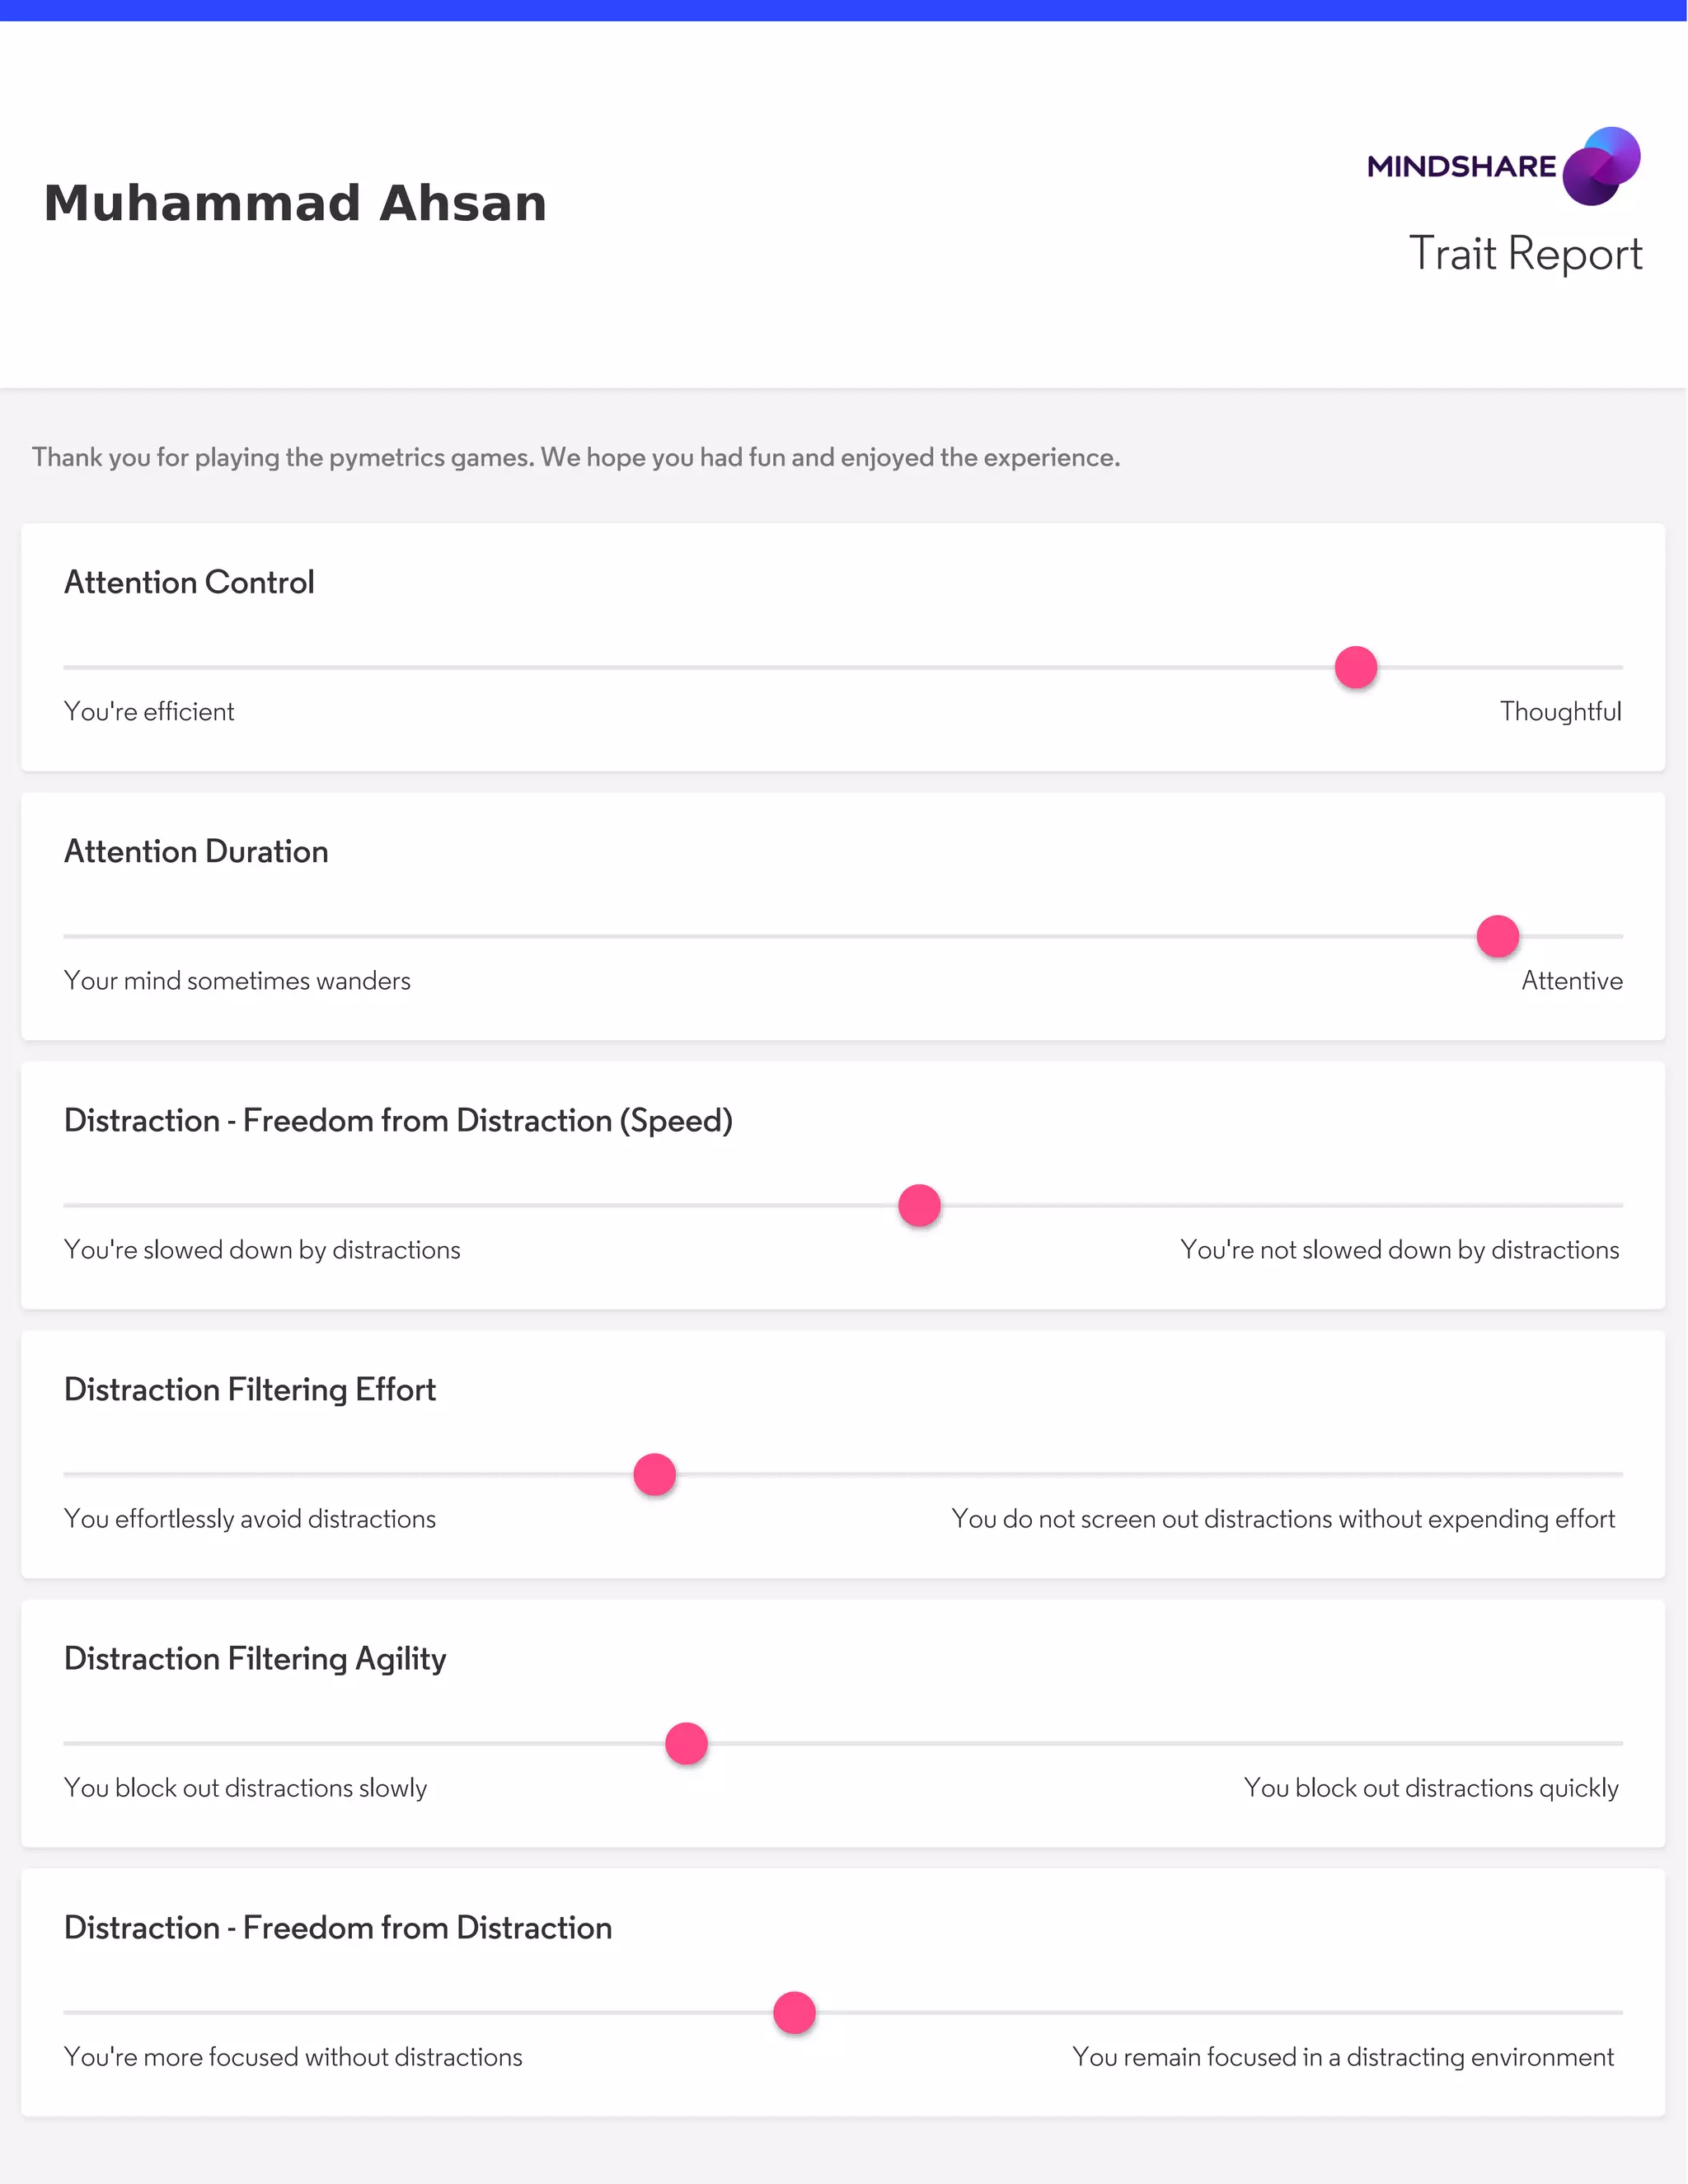Image resolution: width=1688 pixels, height=2184 pixels.
Task: Click the Trait Report title text
Action: (x=1525, y=254)
